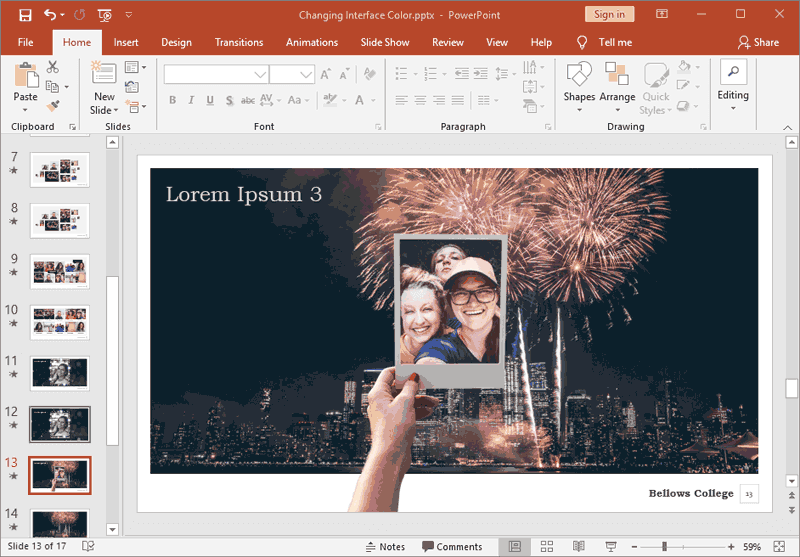Click Shape Outline pen control
800x557 pixels.
pyautogui.click(x=683, y=85)
